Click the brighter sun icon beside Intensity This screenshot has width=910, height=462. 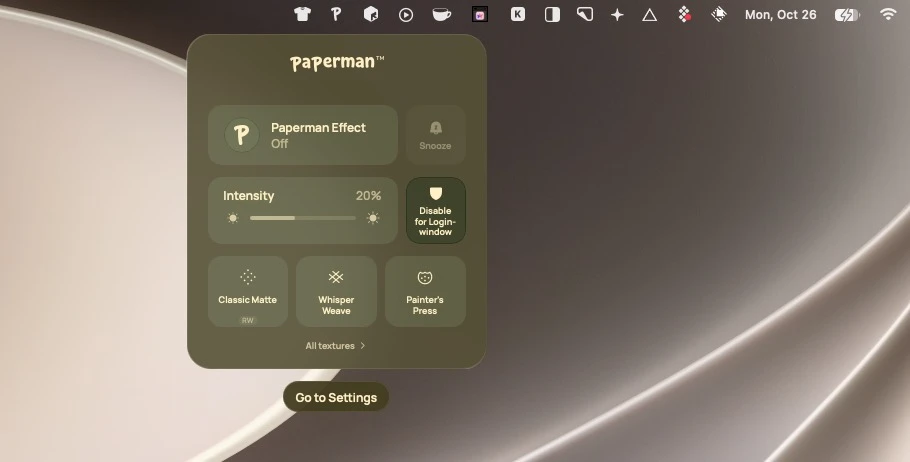(x=373, y=218)
